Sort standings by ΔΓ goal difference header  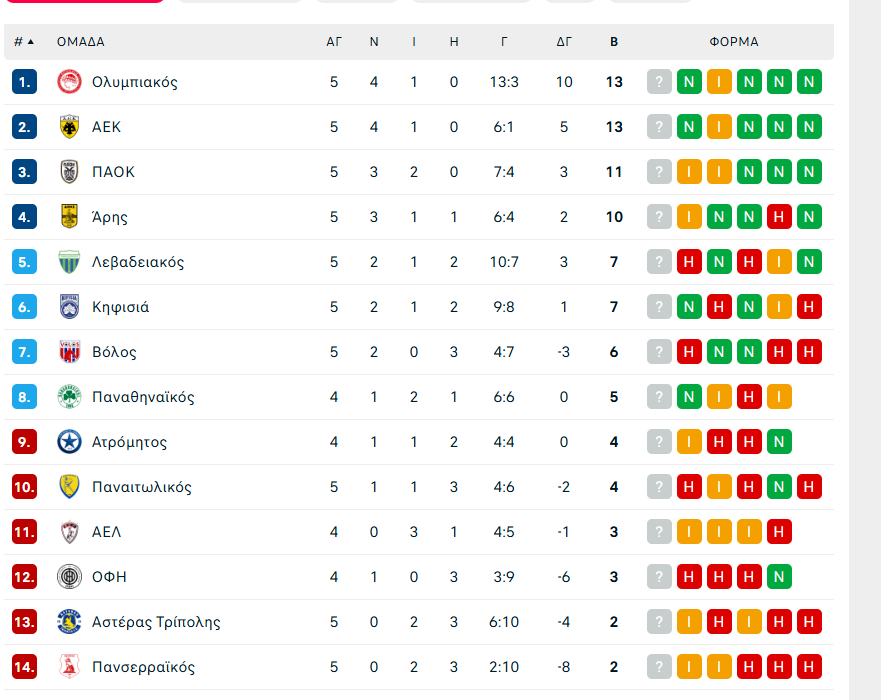pyautogui.click(x=564, y=42)
